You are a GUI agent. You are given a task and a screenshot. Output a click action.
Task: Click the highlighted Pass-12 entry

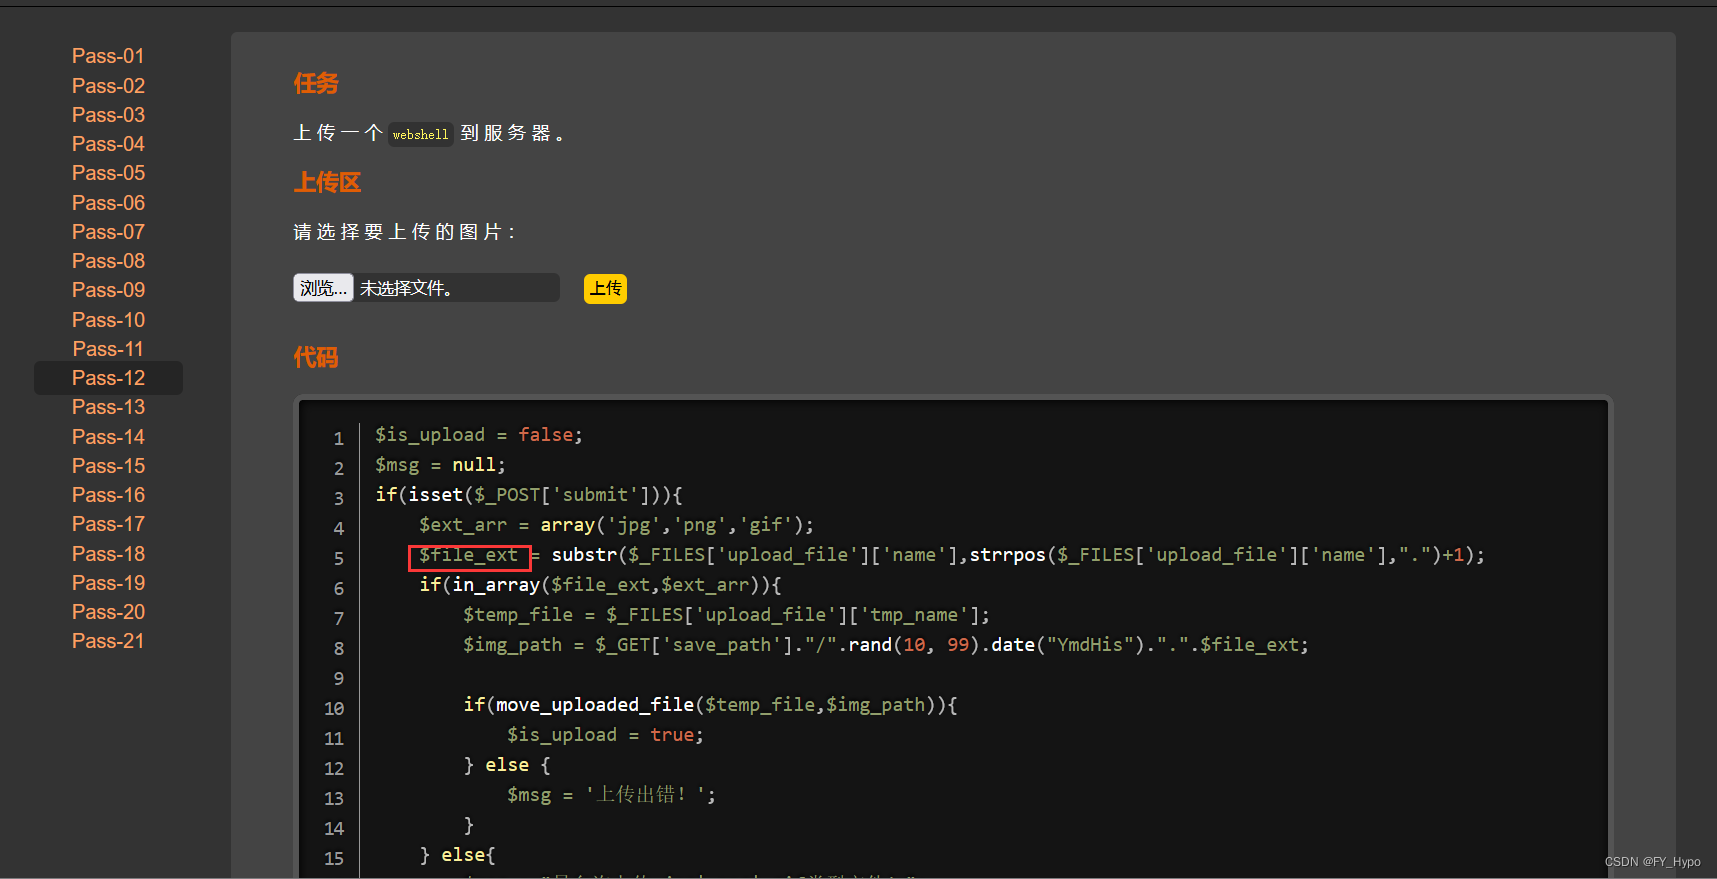[x=108, y=378]
